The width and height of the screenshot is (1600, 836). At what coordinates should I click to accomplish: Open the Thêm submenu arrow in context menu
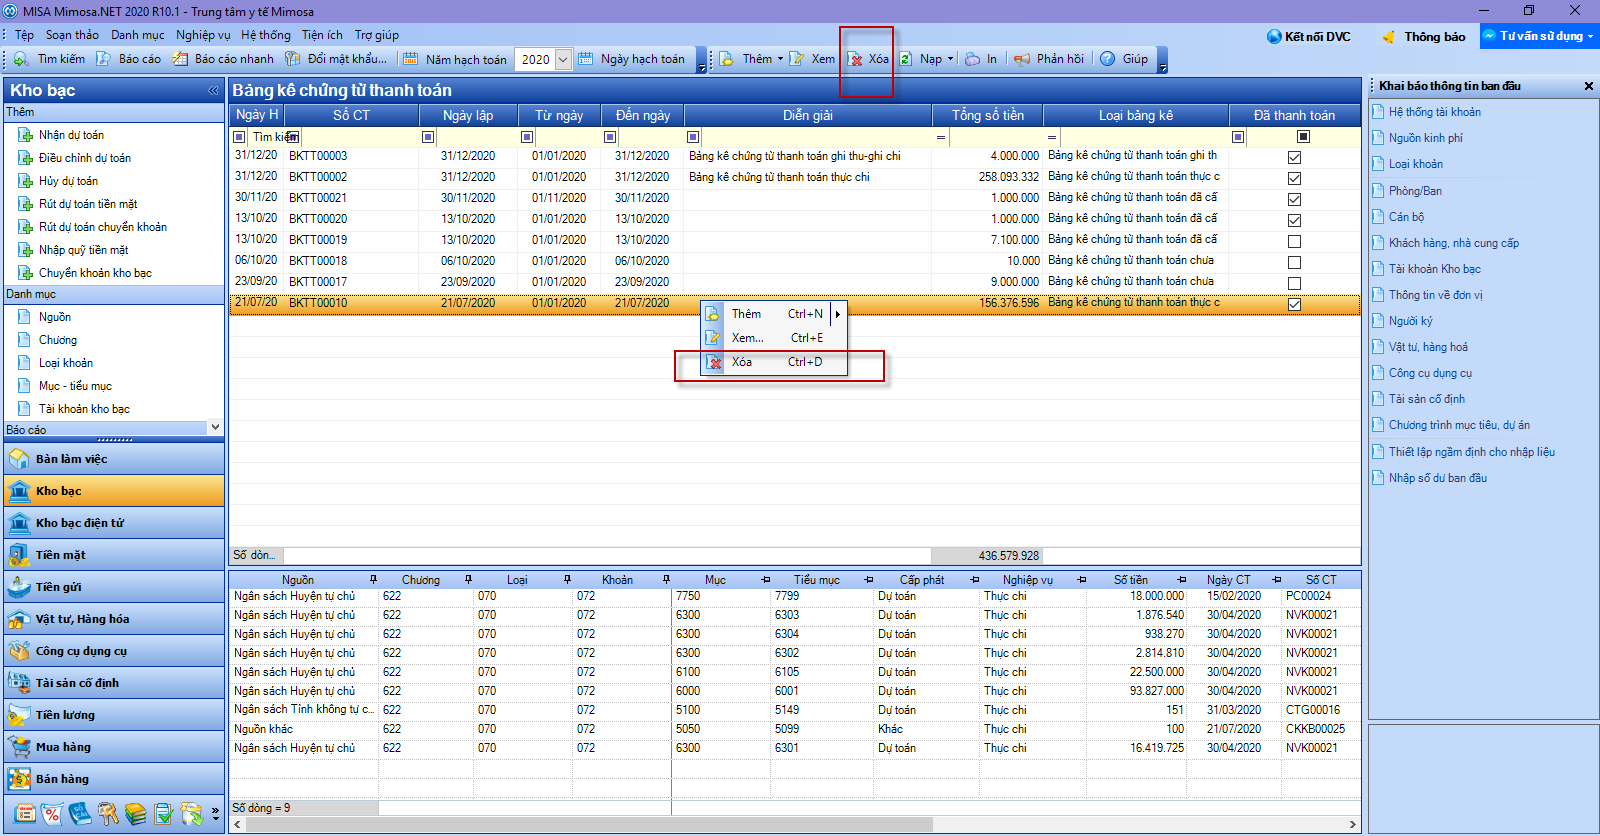pyautogui.click(x=838, y=314)
